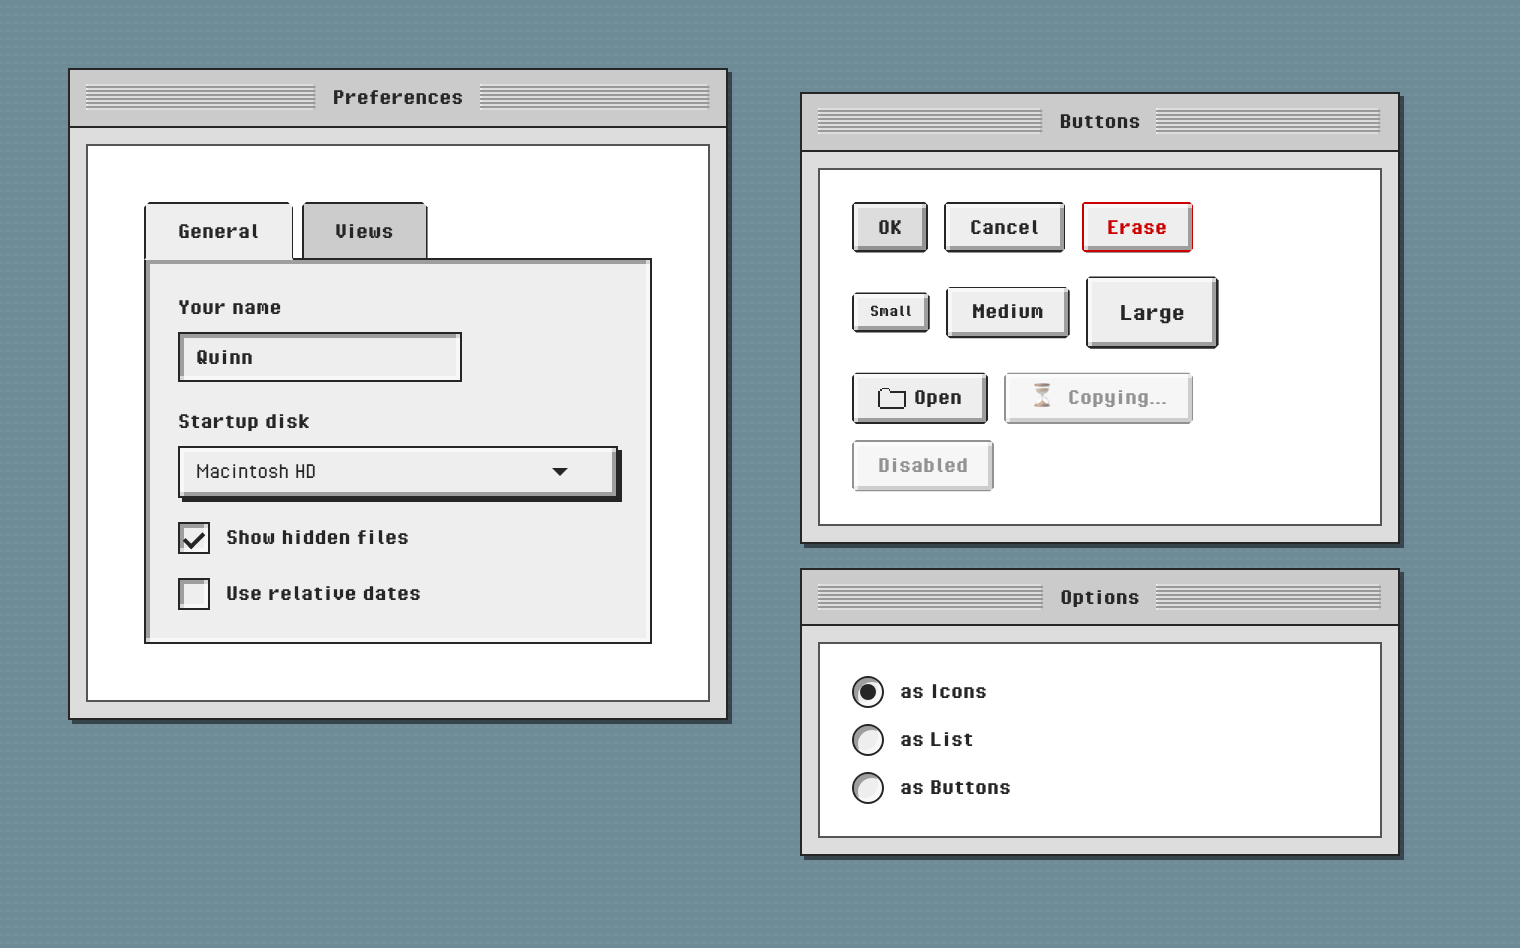
Task: Click the Your name field containing Quinn
Action: tap(320, 358)
